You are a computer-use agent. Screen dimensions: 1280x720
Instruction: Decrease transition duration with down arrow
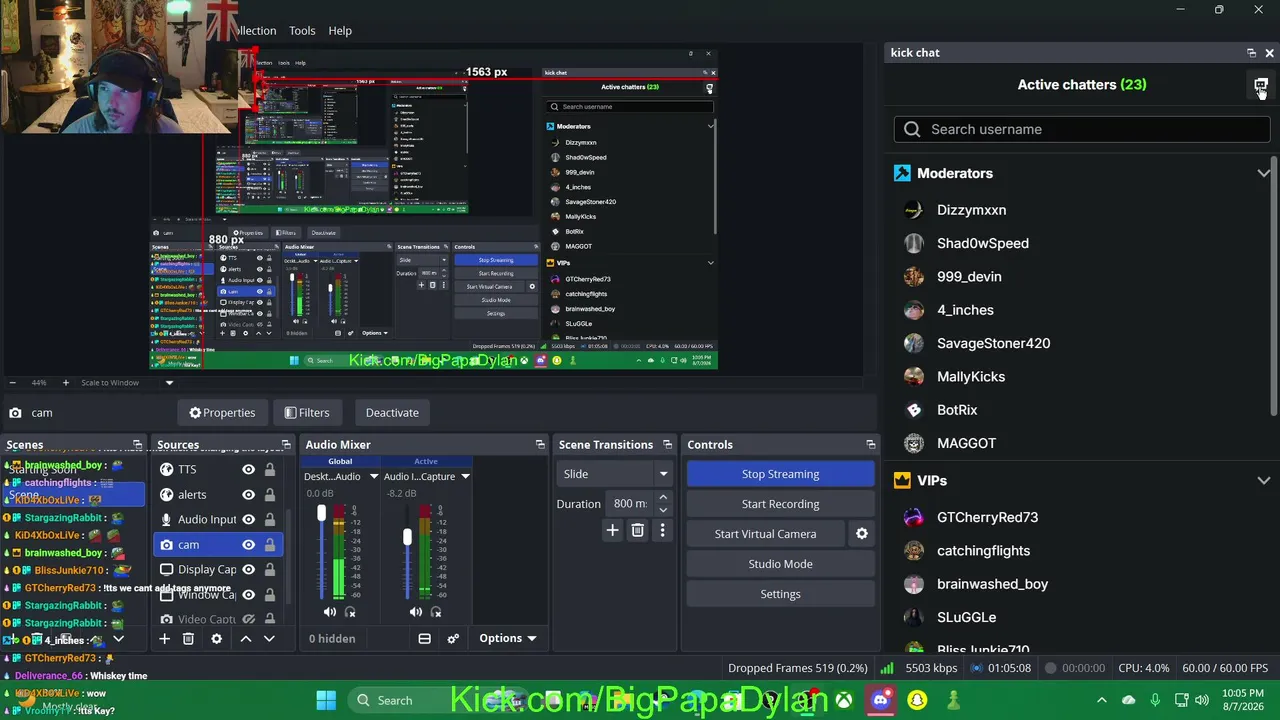point(663,510)
